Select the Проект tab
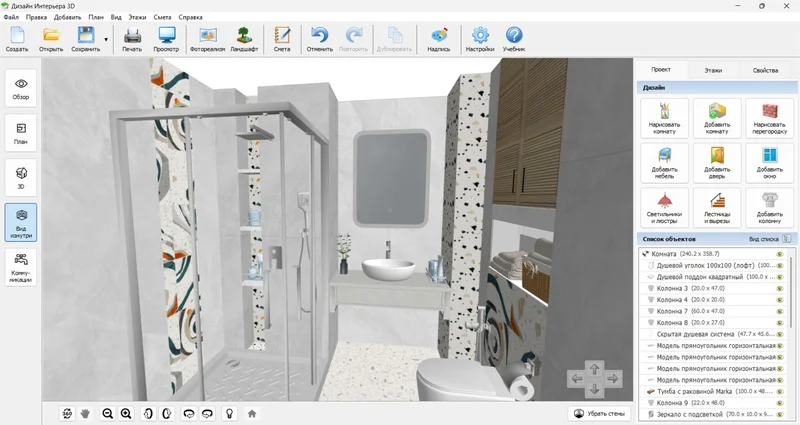 pos(661,69)
